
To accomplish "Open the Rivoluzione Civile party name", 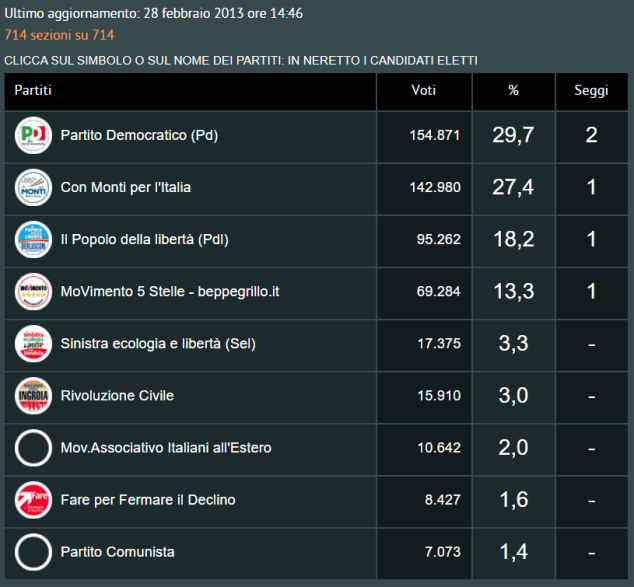I will [x=117, y=395].
